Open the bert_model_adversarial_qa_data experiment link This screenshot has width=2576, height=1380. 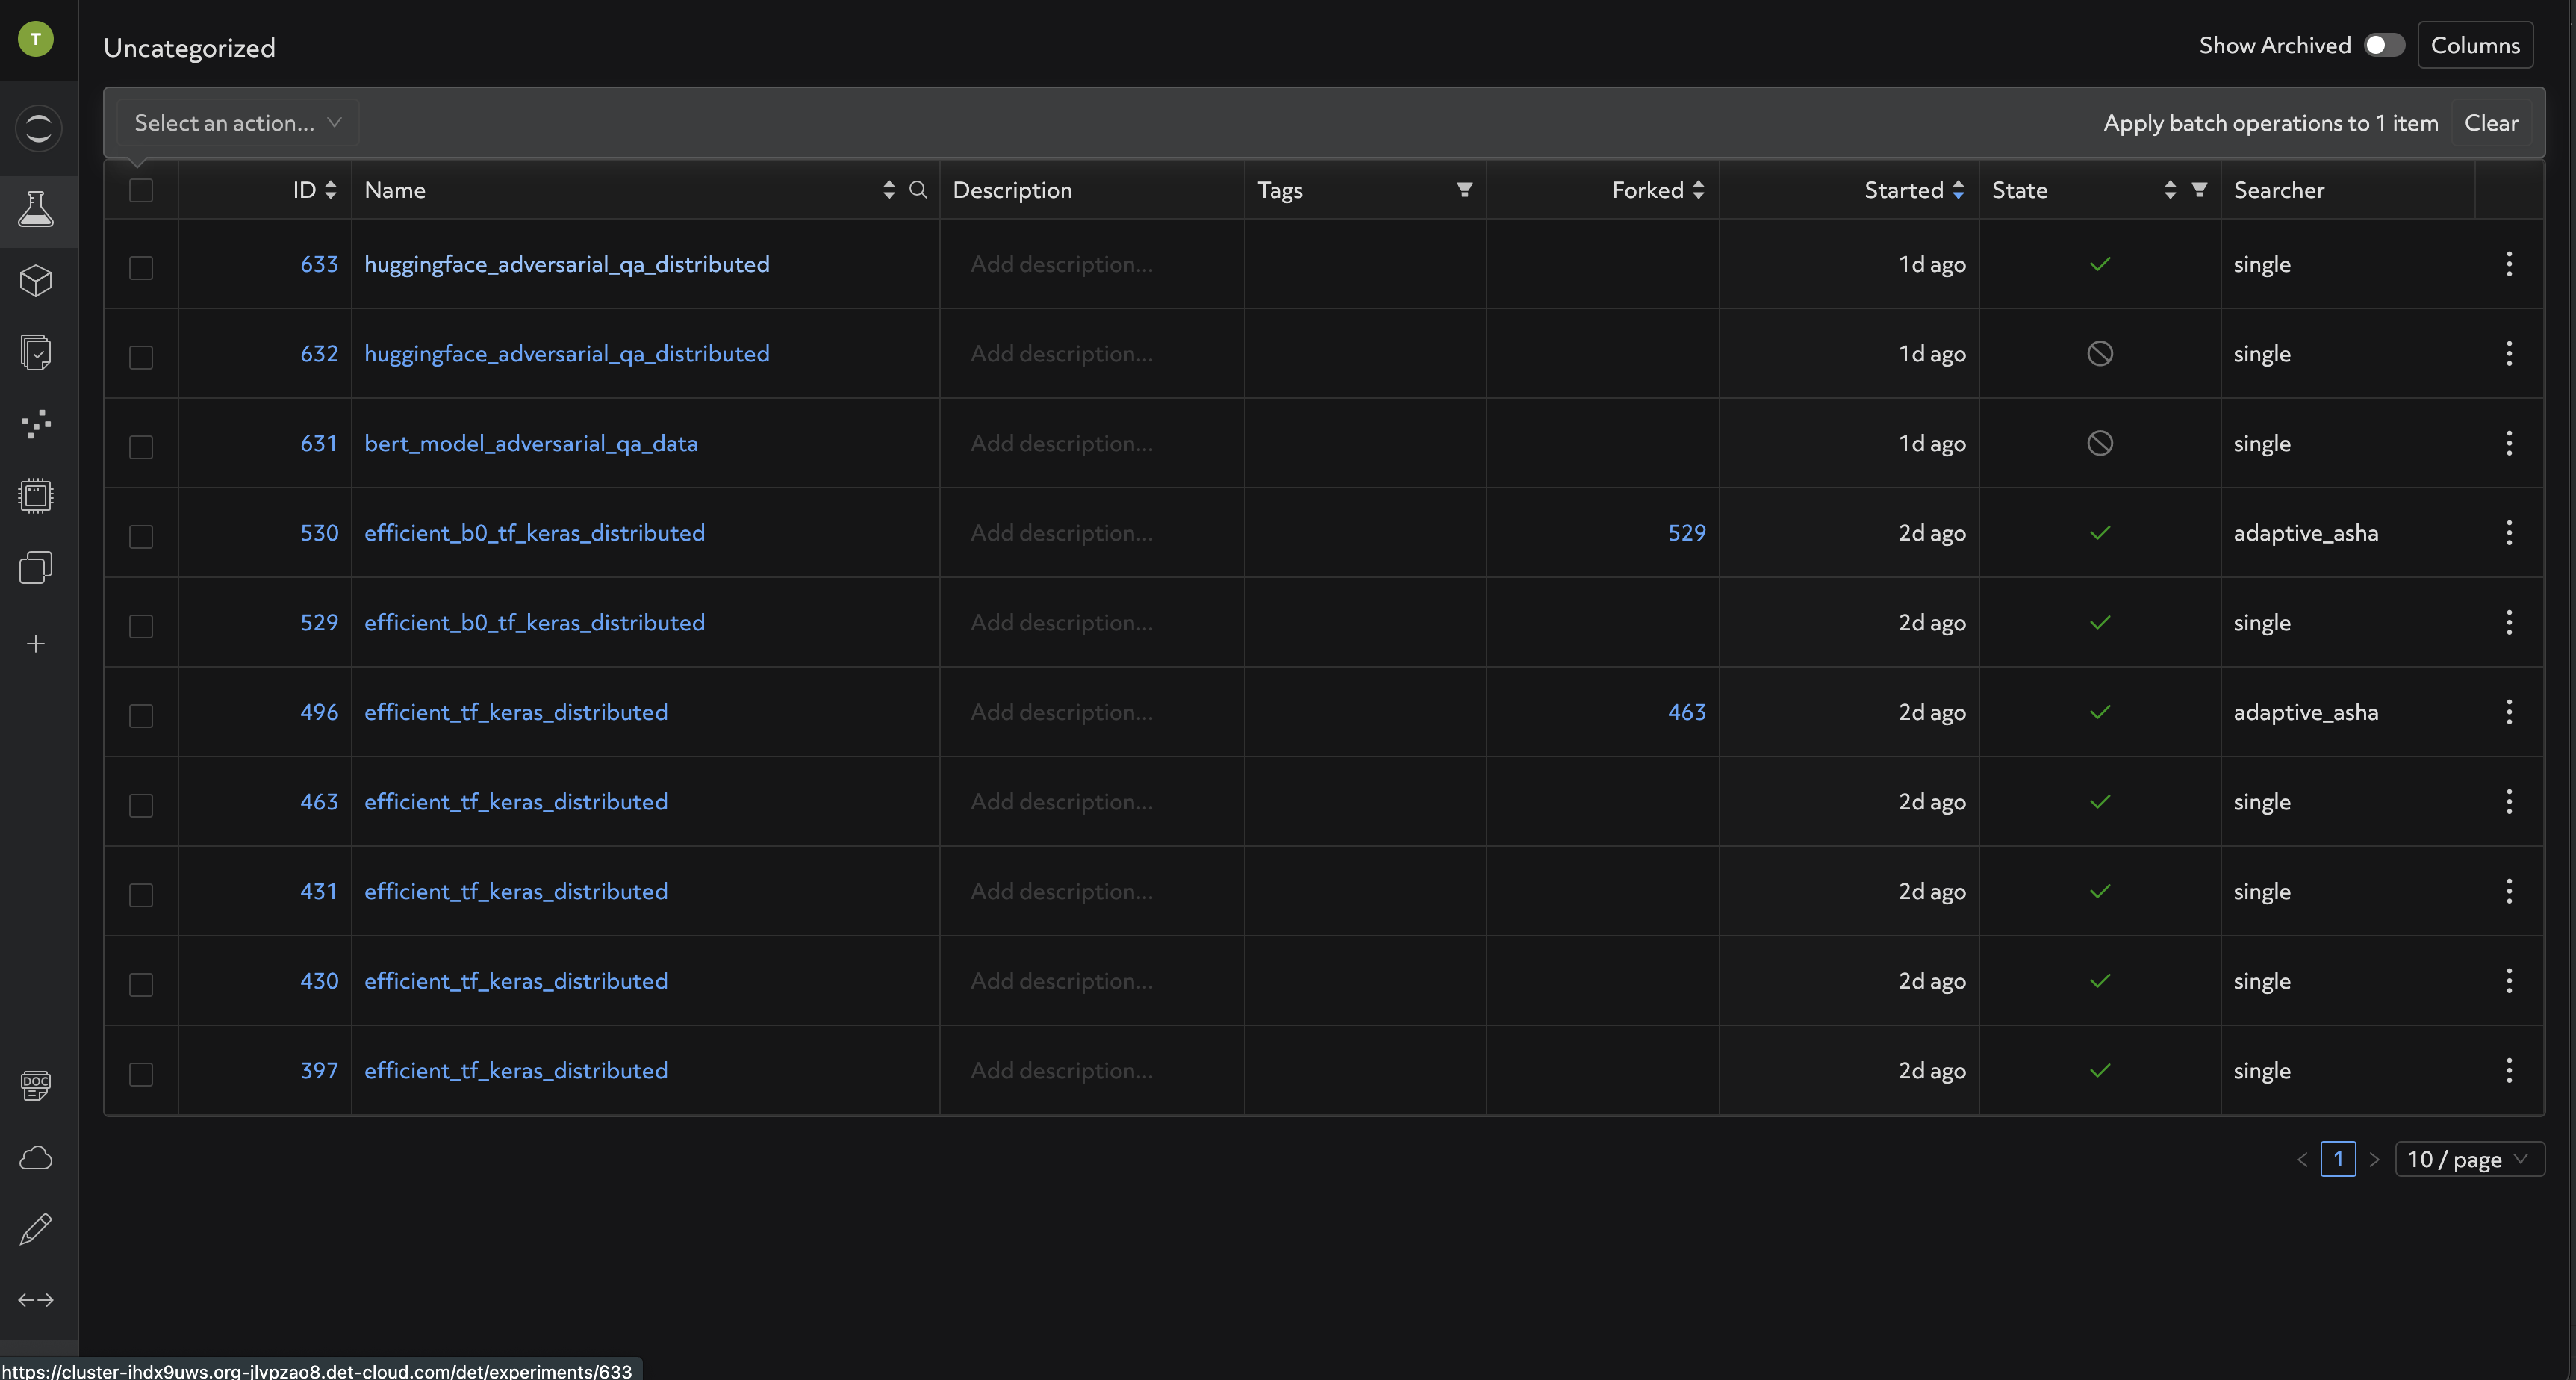pos(530,443)
